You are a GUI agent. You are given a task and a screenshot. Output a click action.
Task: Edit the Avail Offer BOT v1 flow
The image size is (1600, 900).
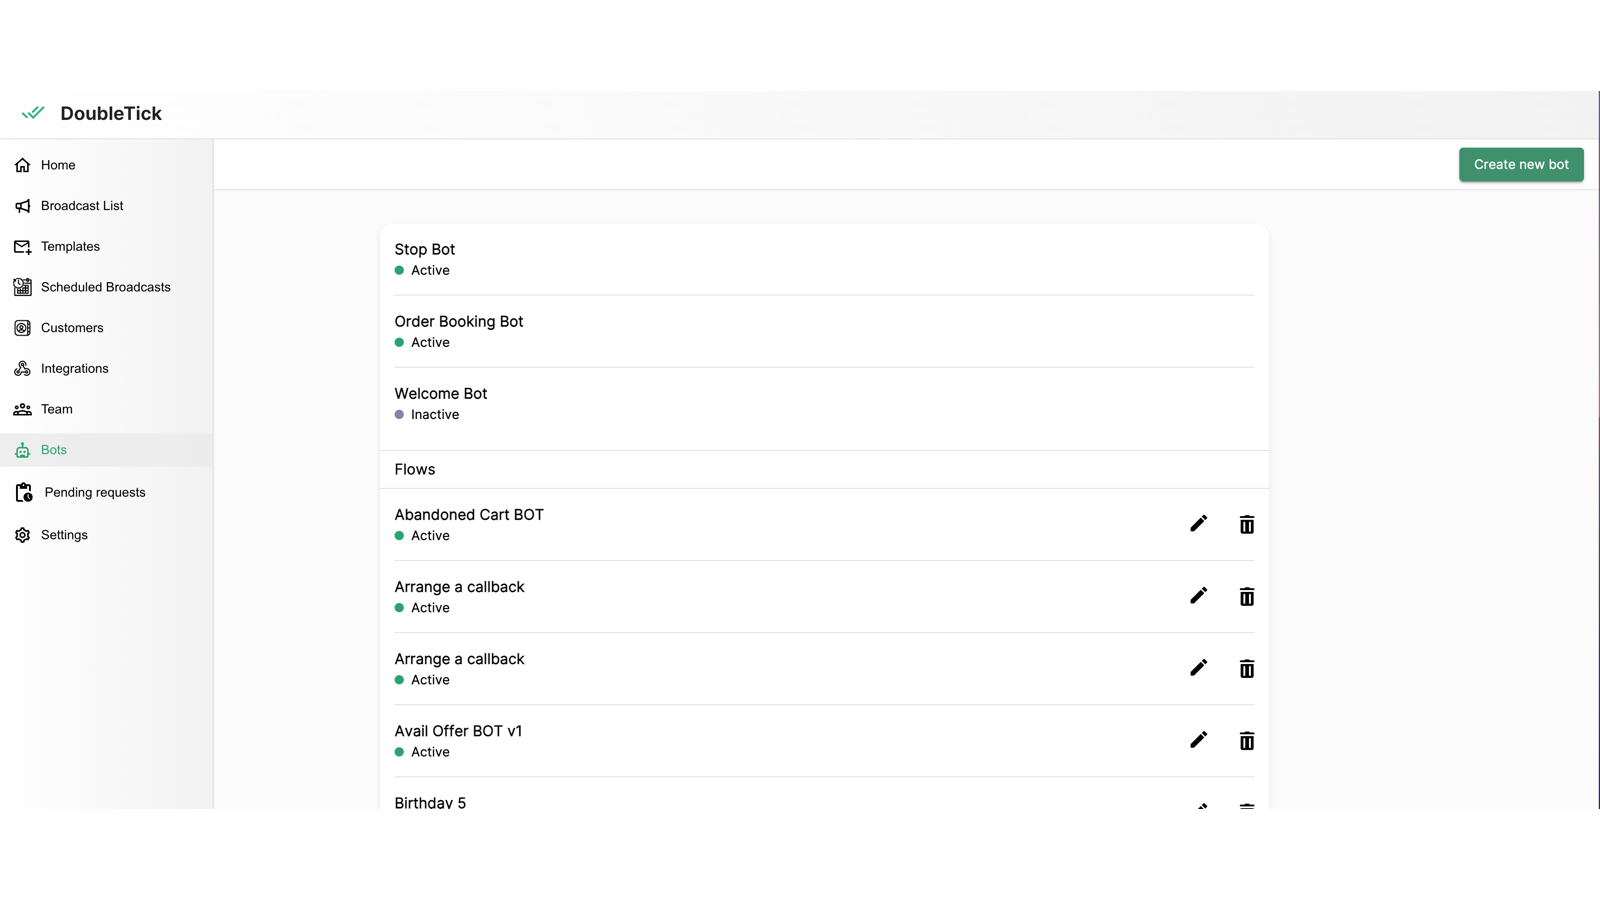1198,740
